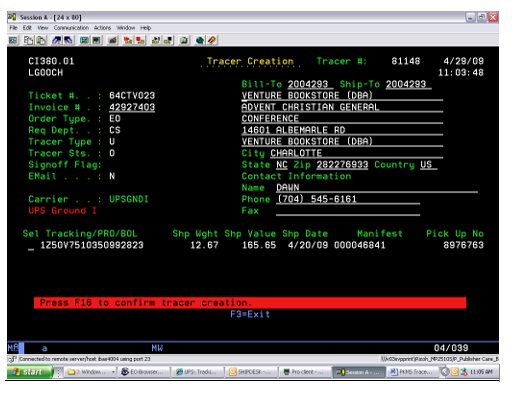Open the Communication menu
Image resolution: width=512 pixels, height=397 pixels.
(x=71, y=28)
